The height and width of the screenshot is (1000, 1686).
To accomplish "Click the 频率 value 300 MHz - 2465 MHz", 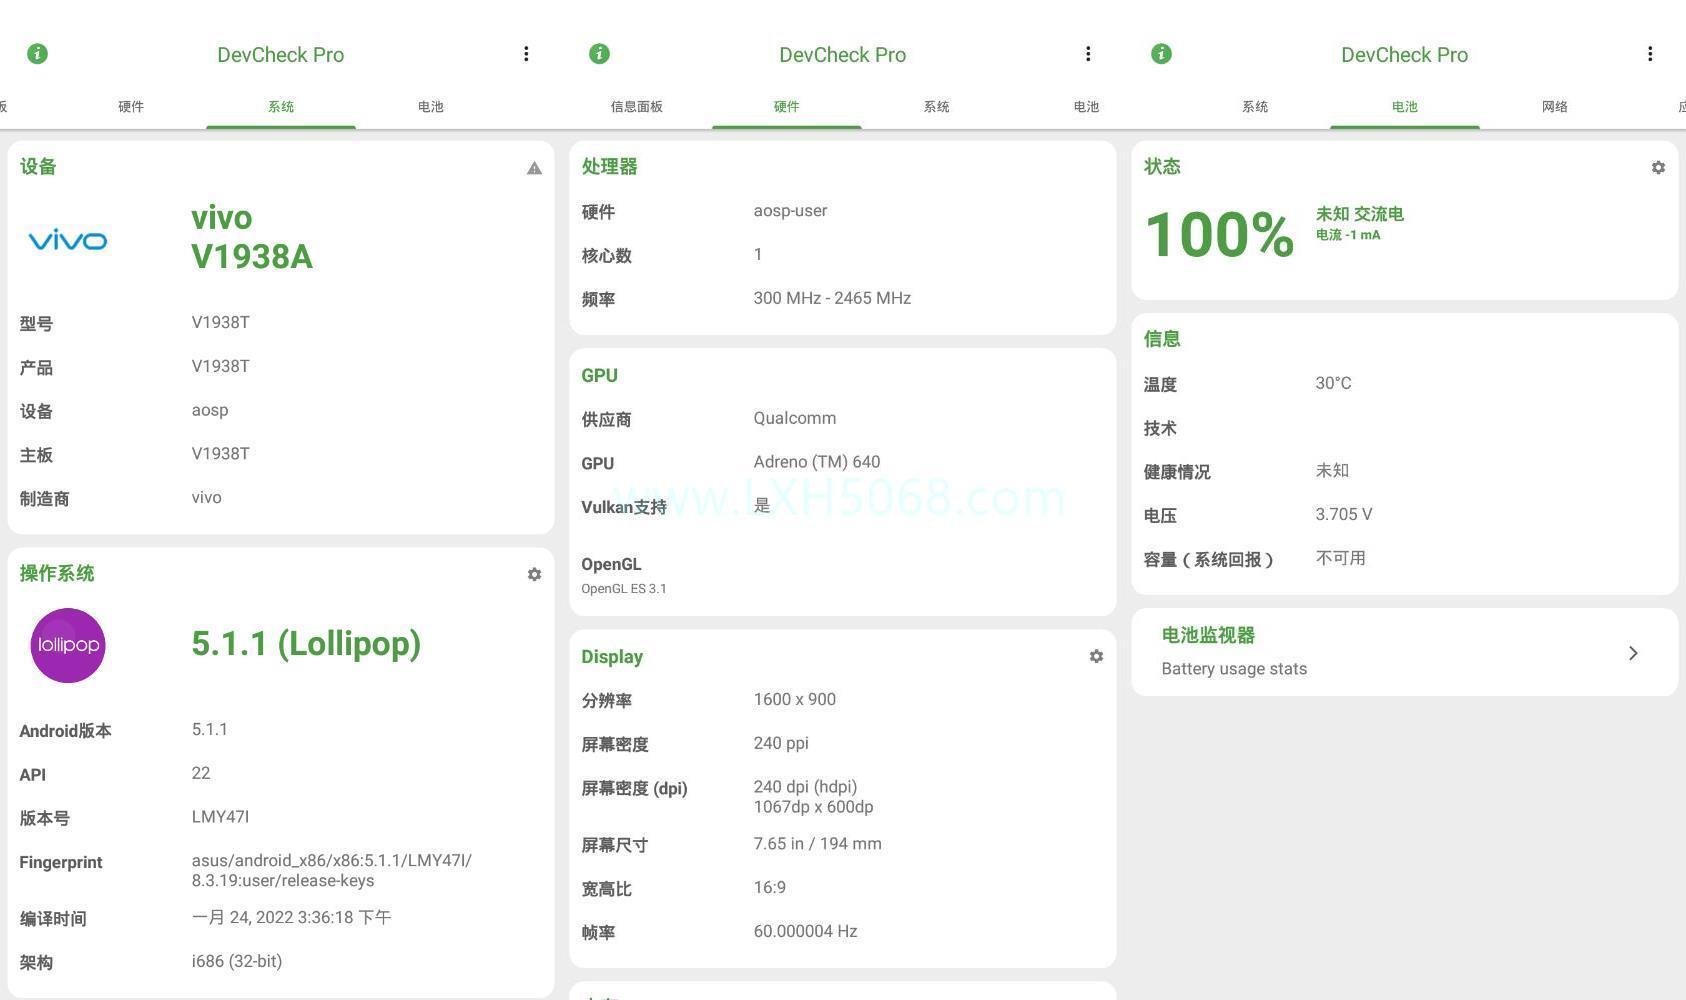I will 832,298.
